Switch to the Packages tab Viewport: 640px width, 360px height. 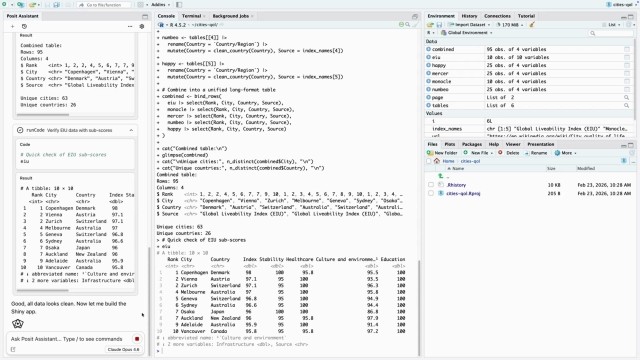click(x=472, y=144)
